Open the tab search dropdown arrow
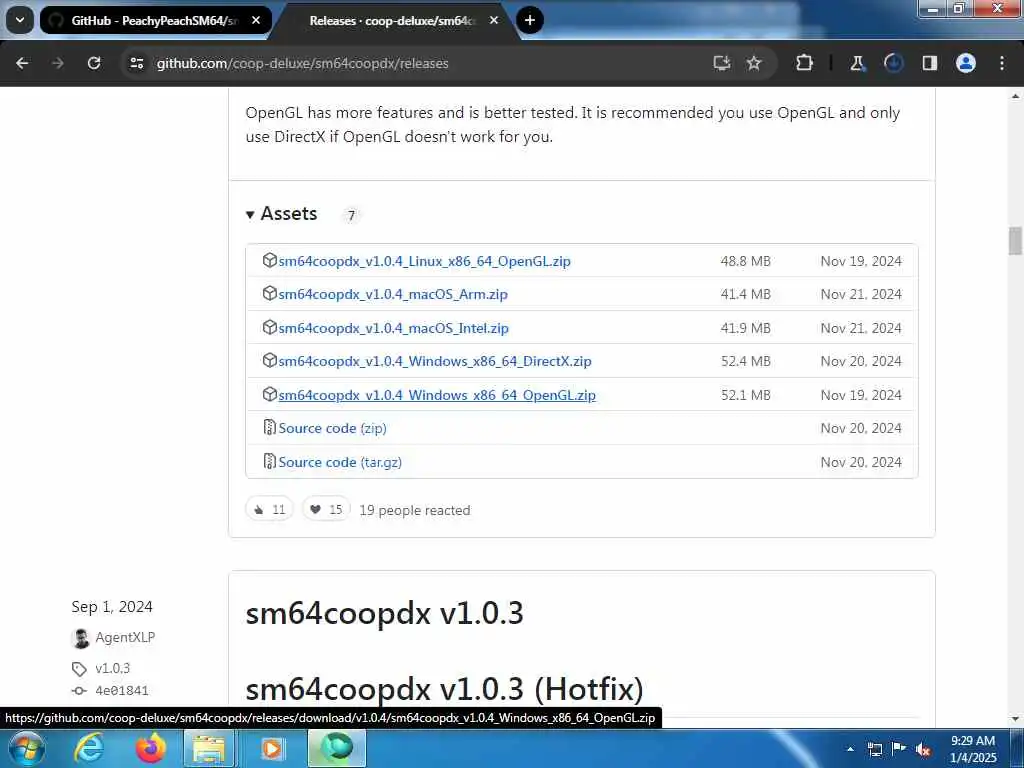The width and height of the screenshot is (1024, 768). 20,20
